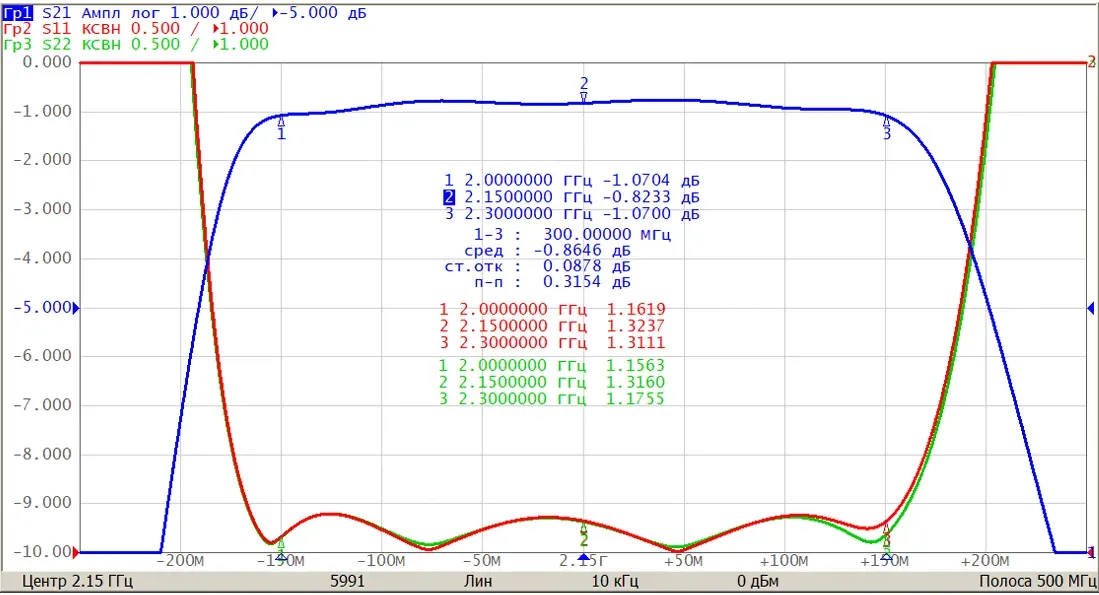
Task: Select the highlighted Гр1 trace label
Action: [18, 13]
